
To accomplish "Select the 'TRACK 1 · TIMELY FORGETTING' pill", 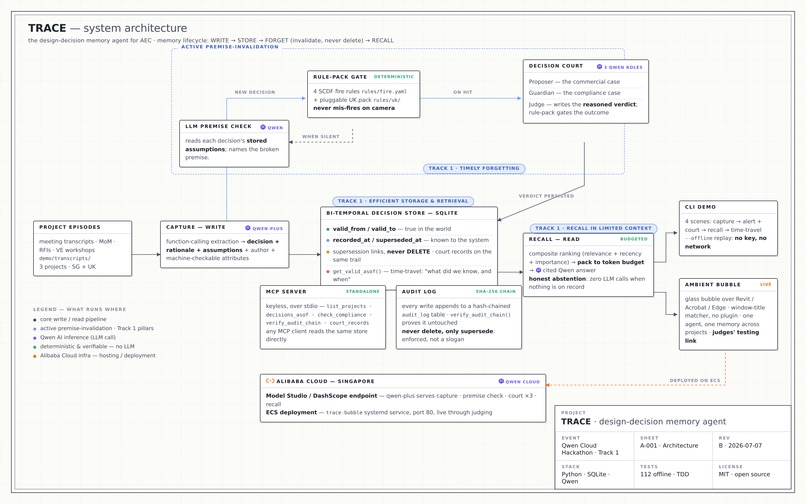I will [x=474, y=168].
